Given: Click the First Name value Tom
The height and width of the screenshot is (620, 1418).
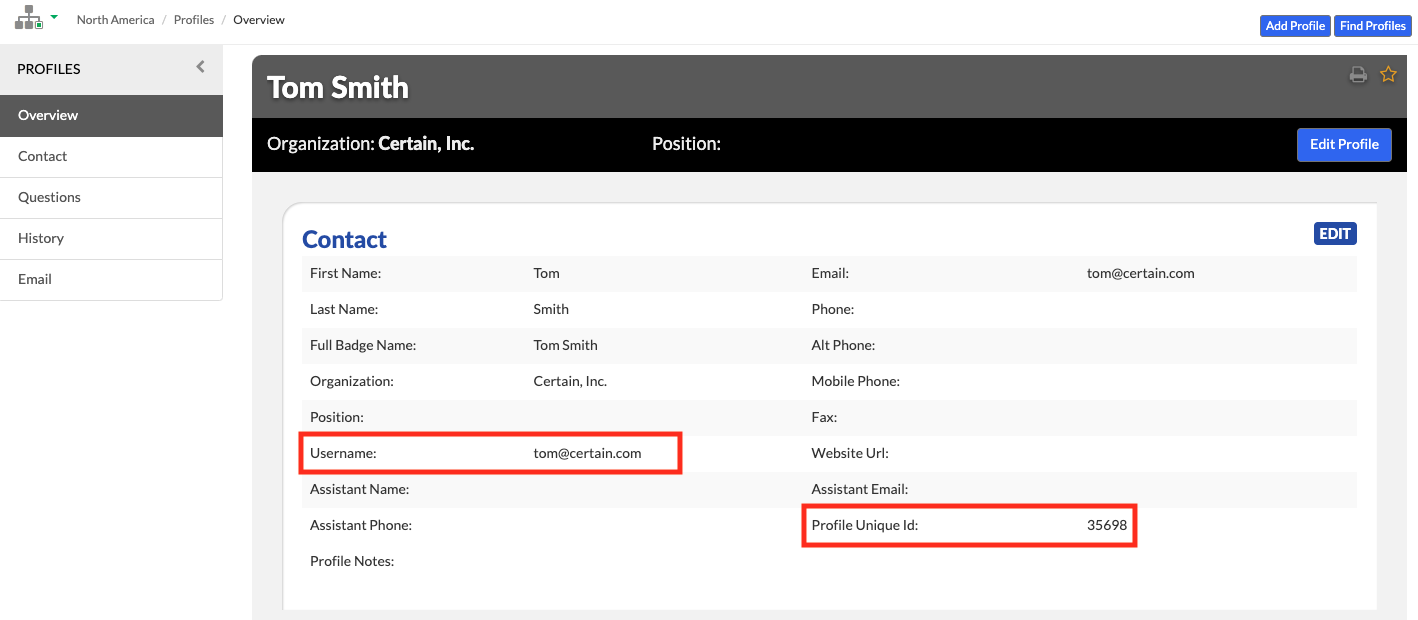Looking at the screenshot, I should coord(546,273).
